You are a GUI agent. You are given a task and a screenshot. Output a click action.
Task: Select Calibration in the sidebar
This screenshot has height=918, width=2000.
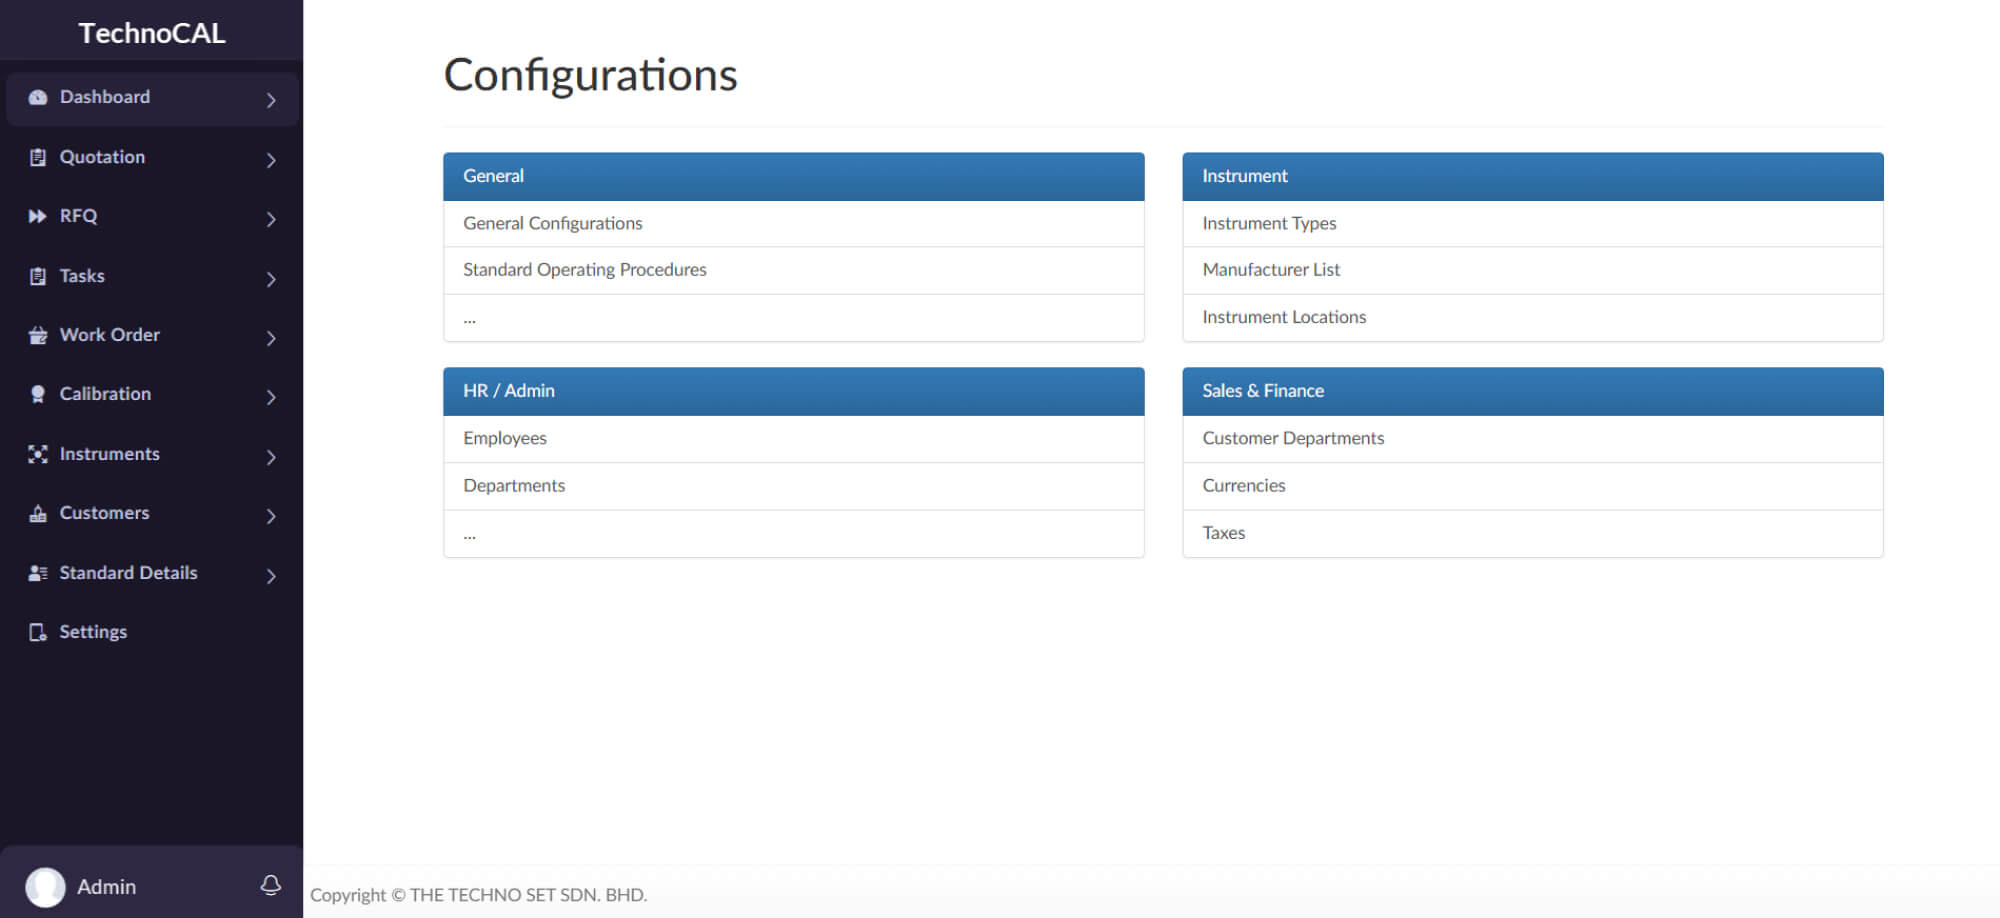152,394
